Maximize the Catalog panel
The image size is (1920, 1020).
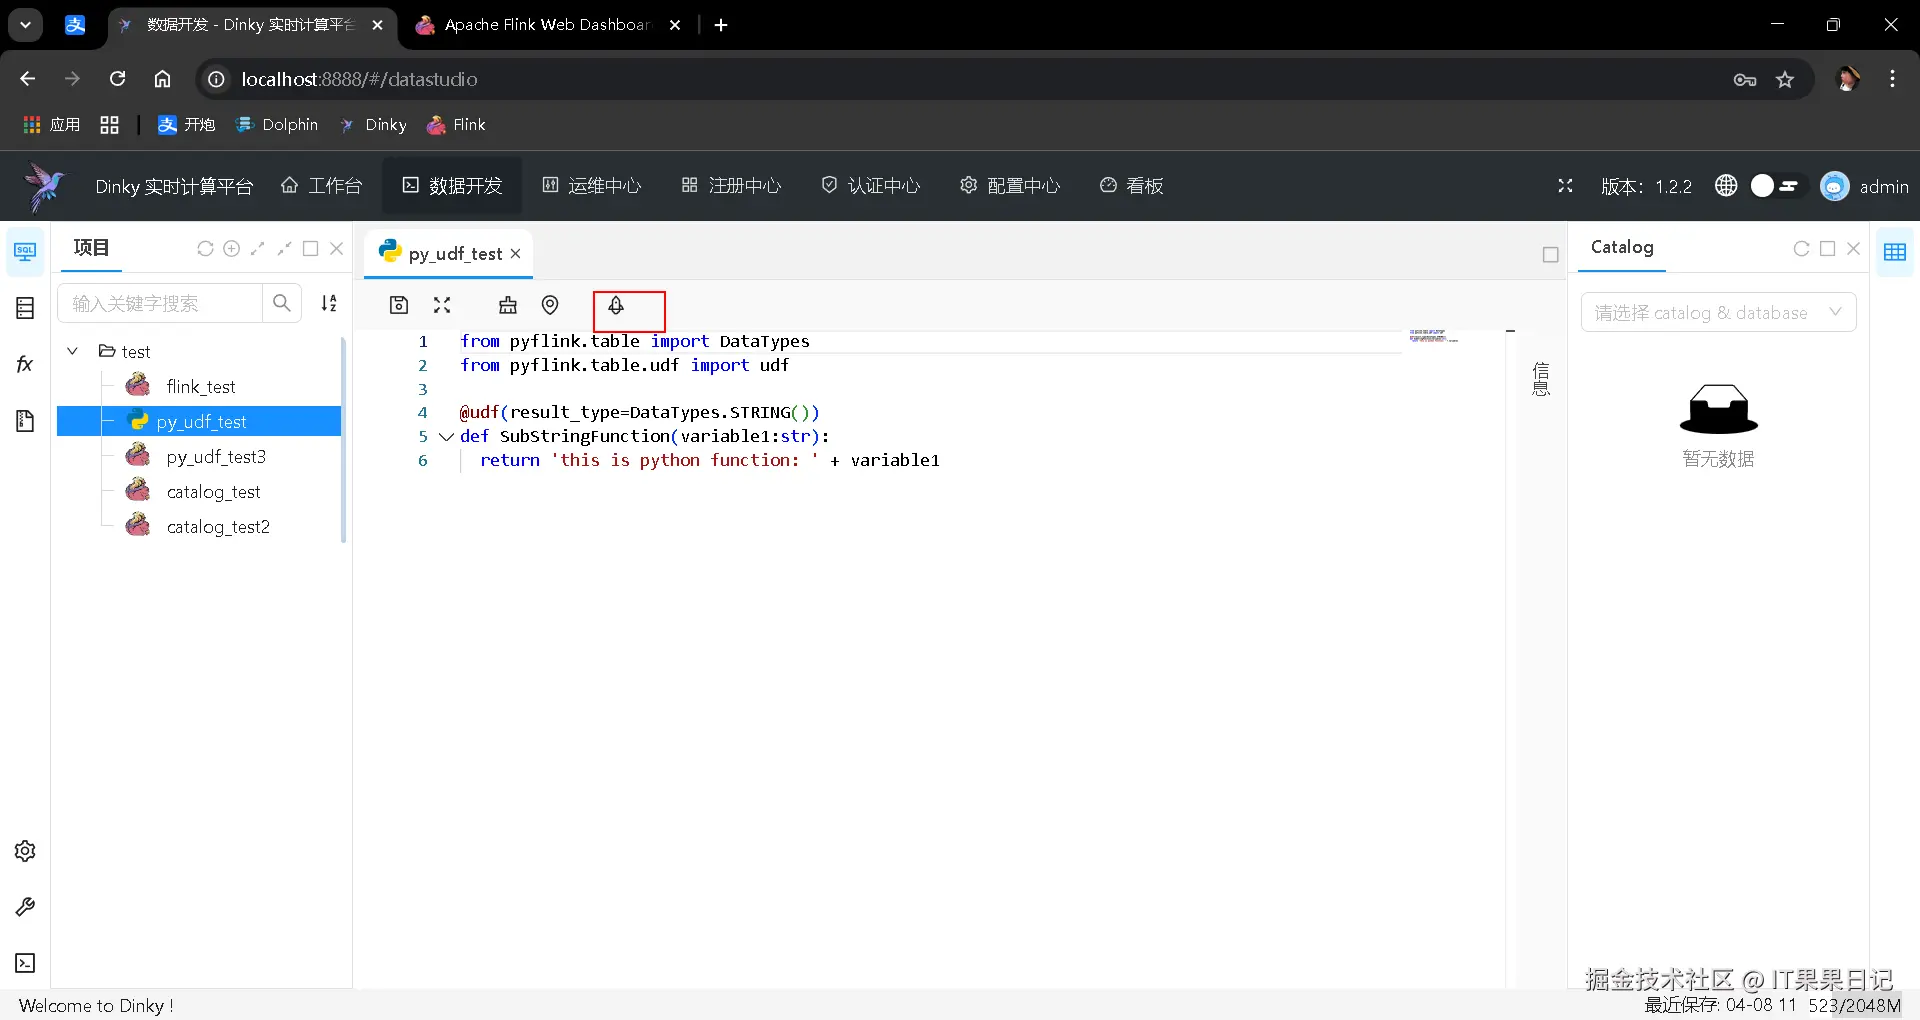[x=1827, y=249]
